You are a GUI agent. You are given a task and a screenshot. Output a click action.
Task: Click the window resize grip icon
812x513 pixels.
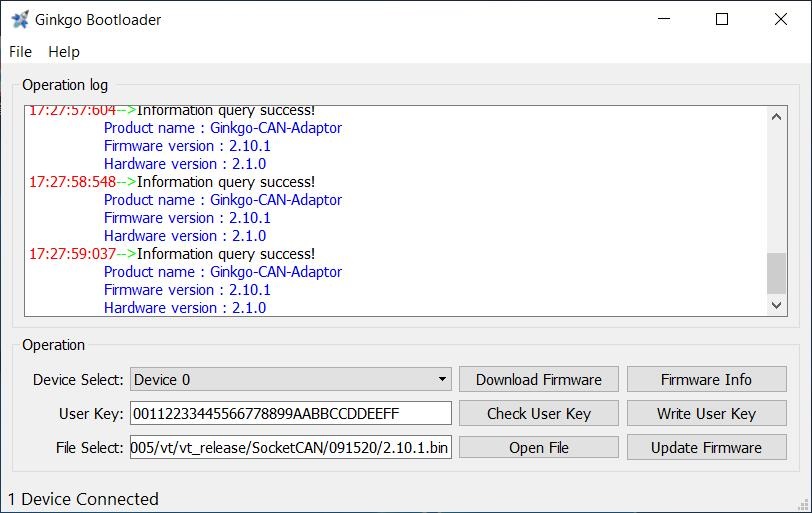point(804,505)
